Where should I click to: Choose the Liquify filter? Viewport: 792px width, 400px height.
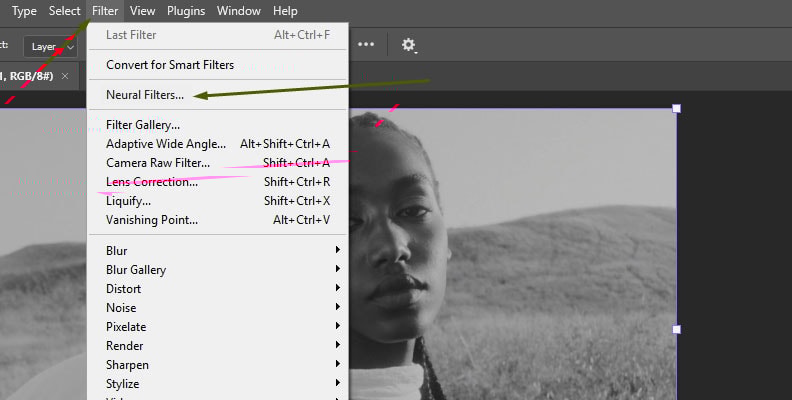click(x=128, y=201)
